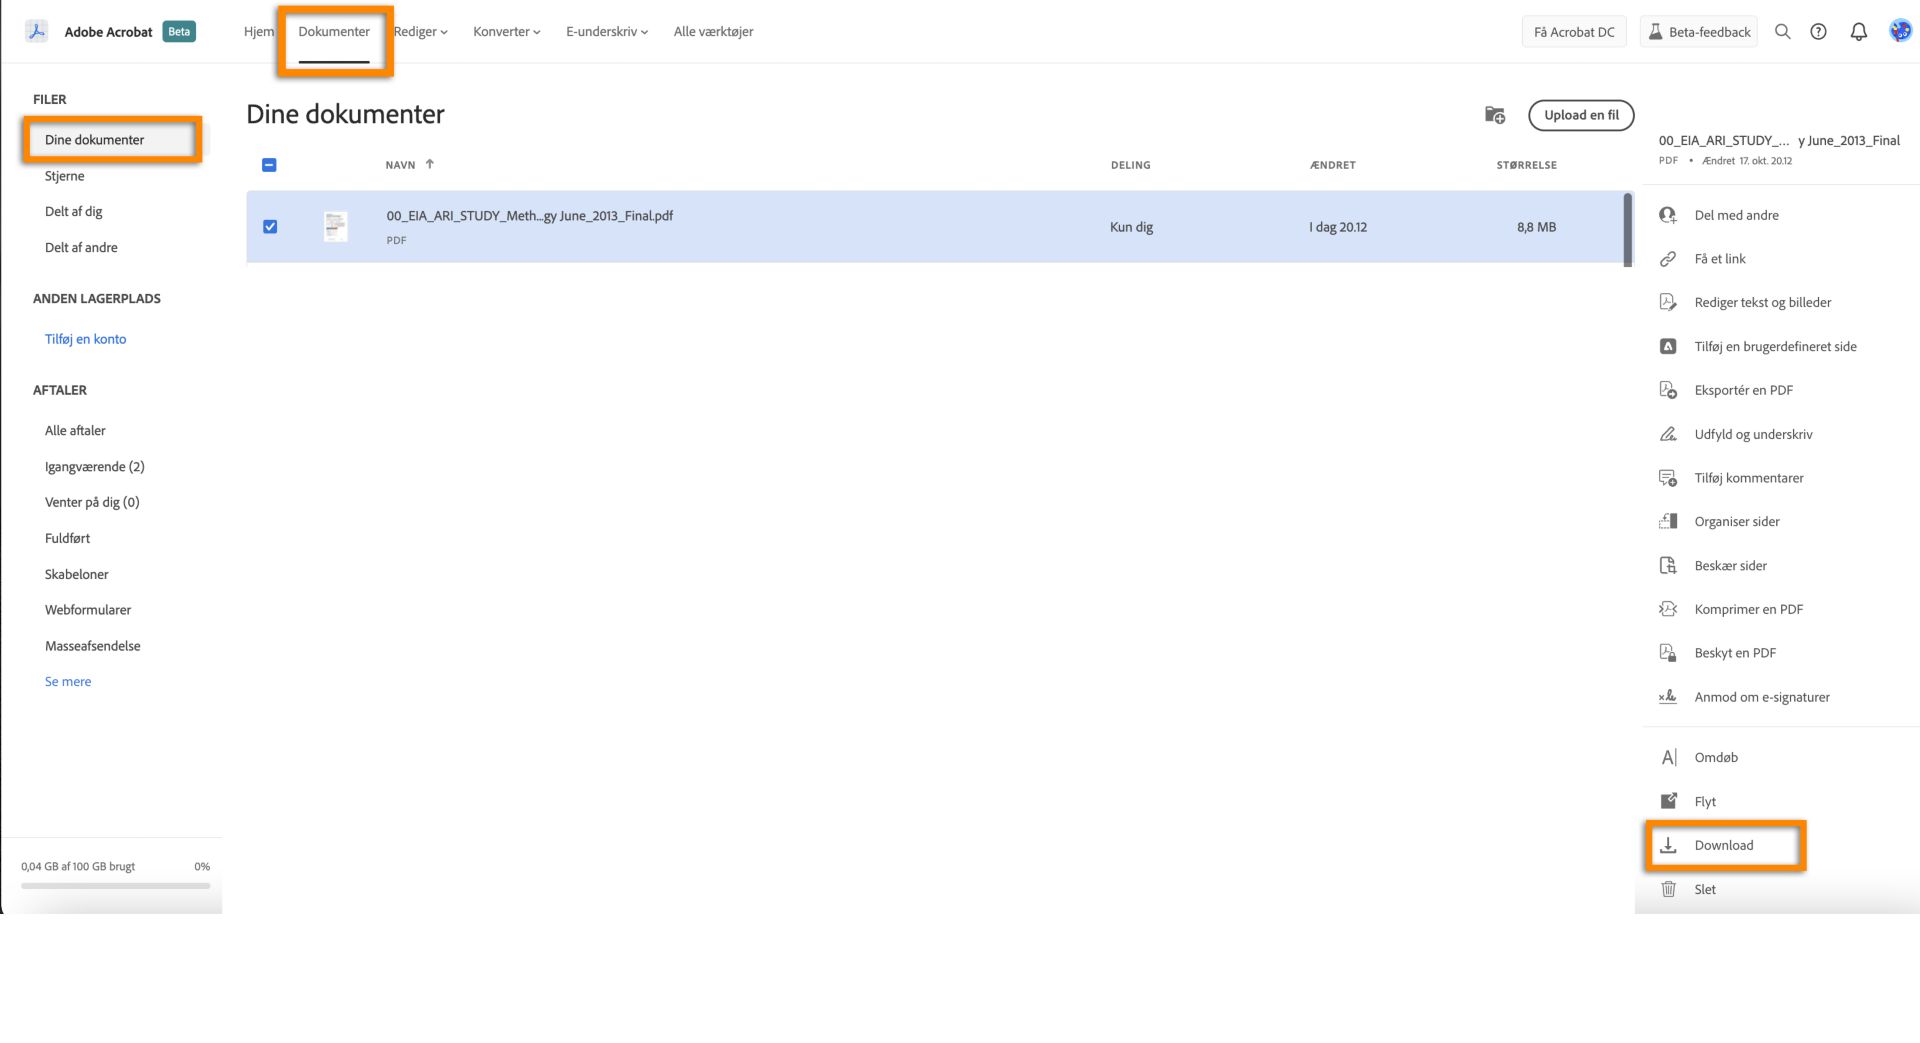The width and height of the screenshot is (1920, 1043).
Task: Click the Komprimer en PDF icon
Action: pos(1668,609)
